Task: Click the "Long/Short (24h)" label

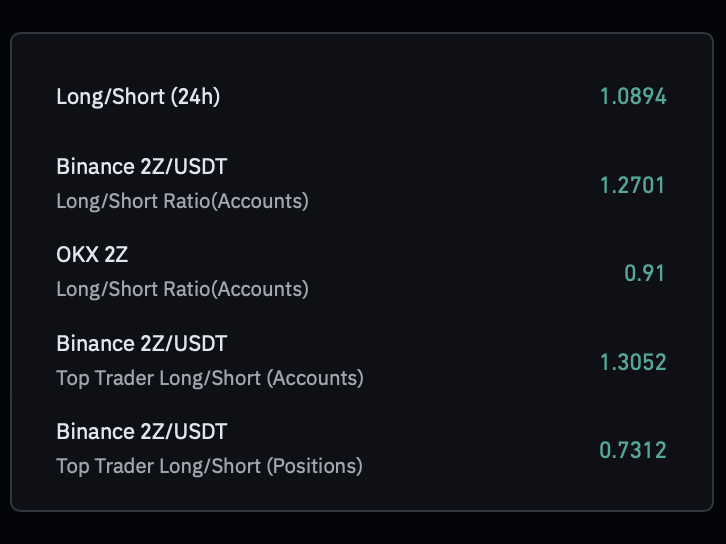Action: (138, 97)
